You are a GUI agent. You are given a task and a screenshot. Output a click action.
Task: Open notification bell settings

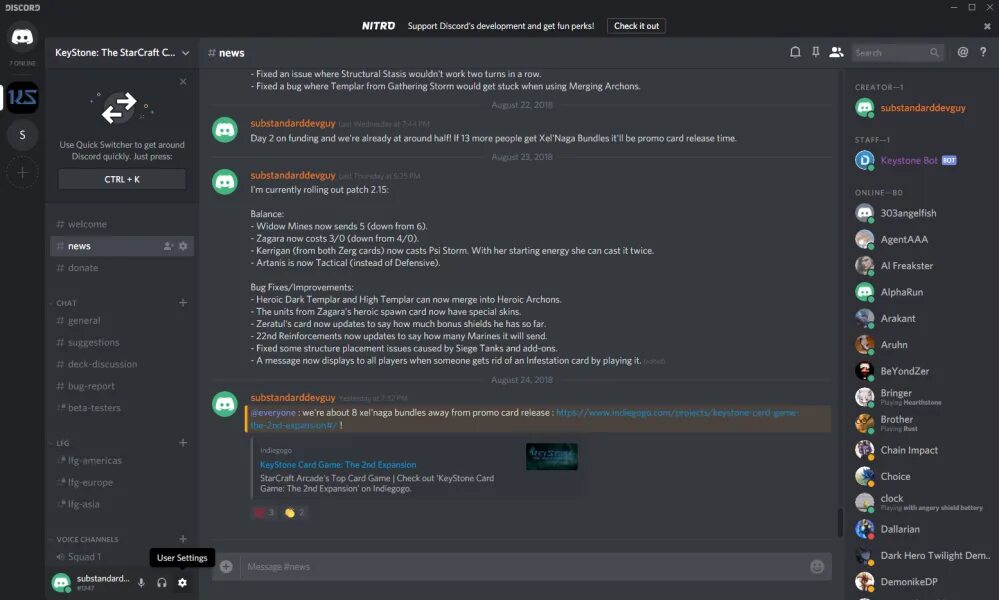pyautogui.click(x=795, y=52)
